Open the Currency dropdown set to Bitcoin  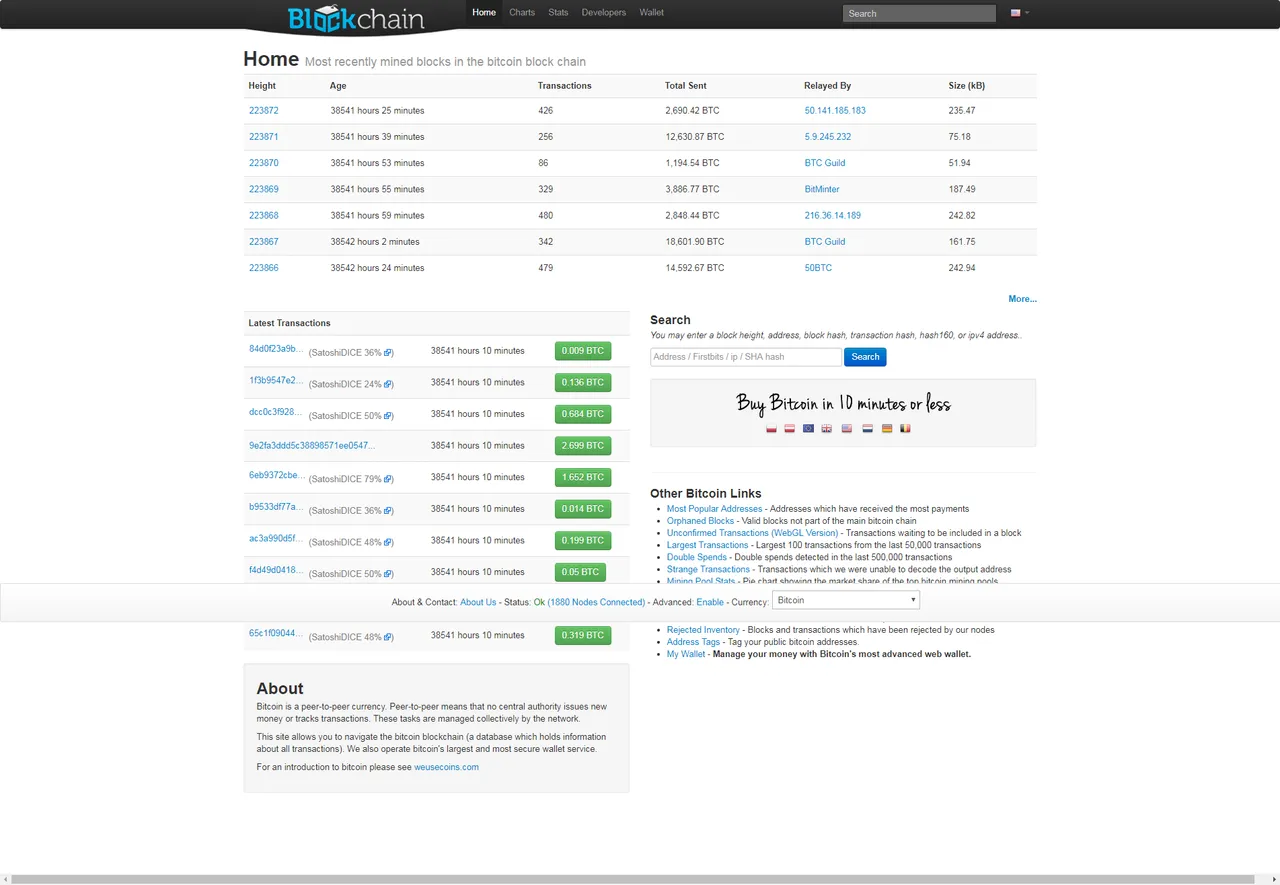846,600
